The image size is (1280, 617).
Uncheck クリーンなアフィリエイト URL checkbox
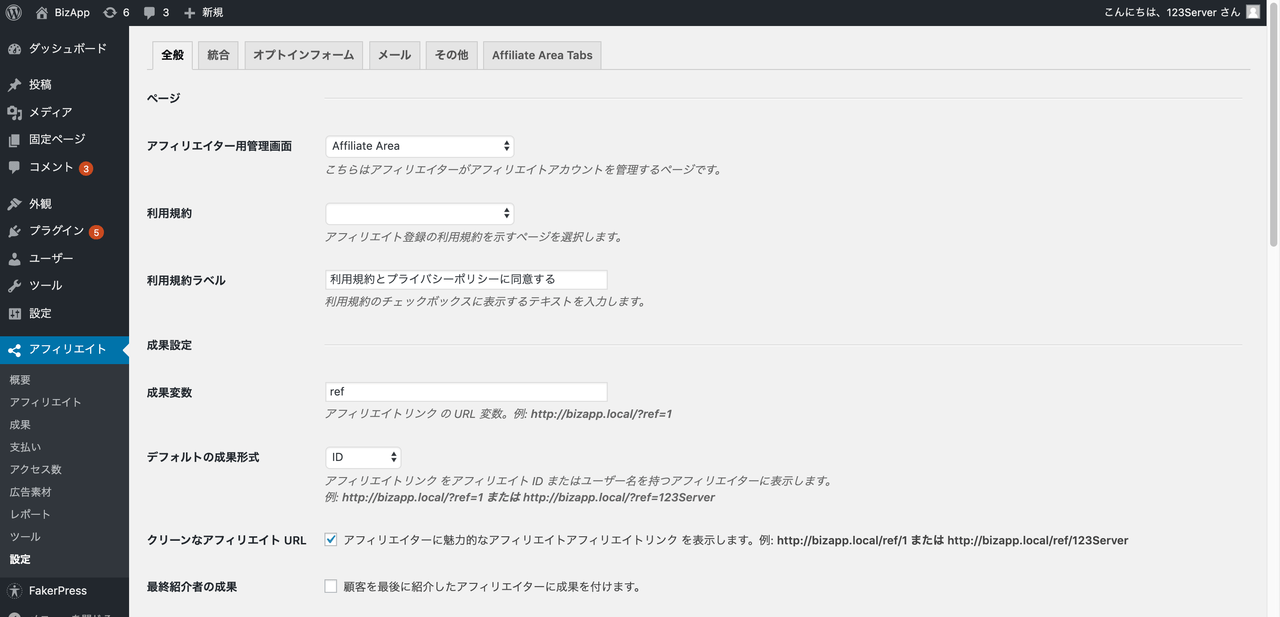pyautogui.click(x=331, y=540)
